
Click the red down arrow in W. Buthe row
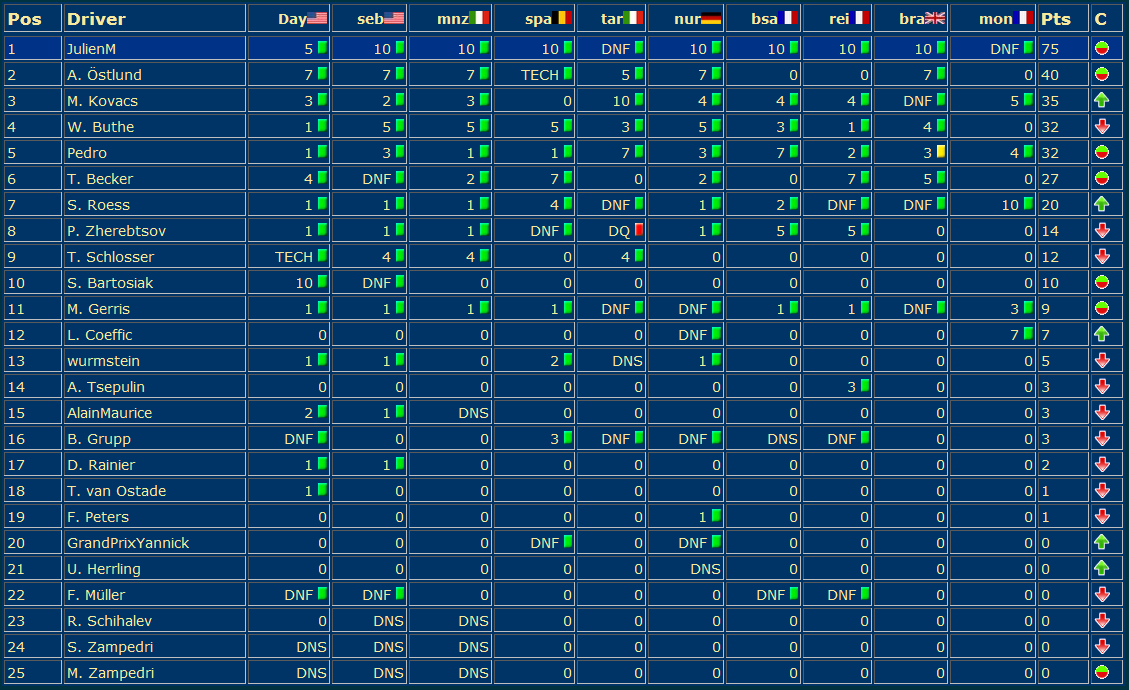[1102, 126]
